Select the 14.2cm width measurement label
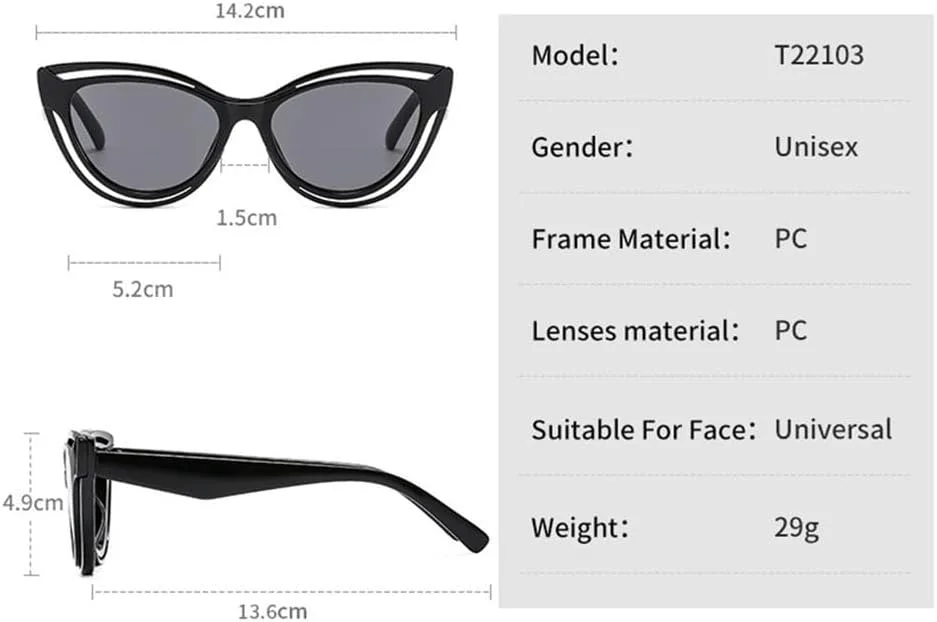 250,11
